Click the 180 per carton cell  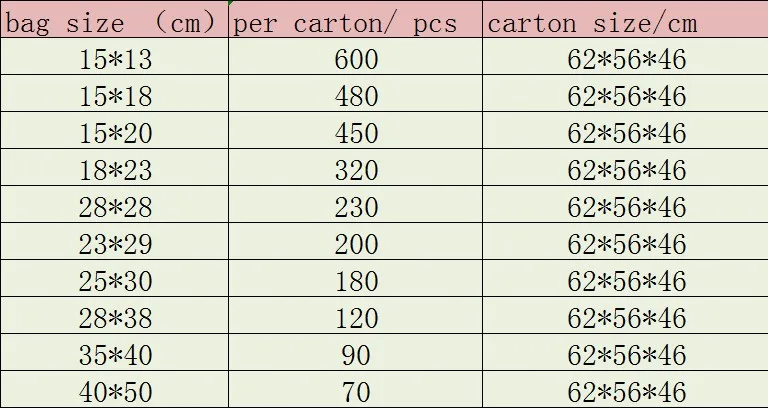[356, 282]
